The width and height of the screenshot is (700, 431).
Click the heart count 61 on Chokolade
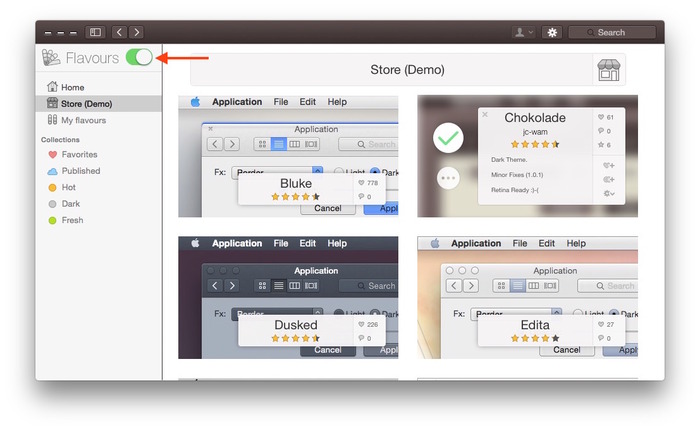coord(606,117)
